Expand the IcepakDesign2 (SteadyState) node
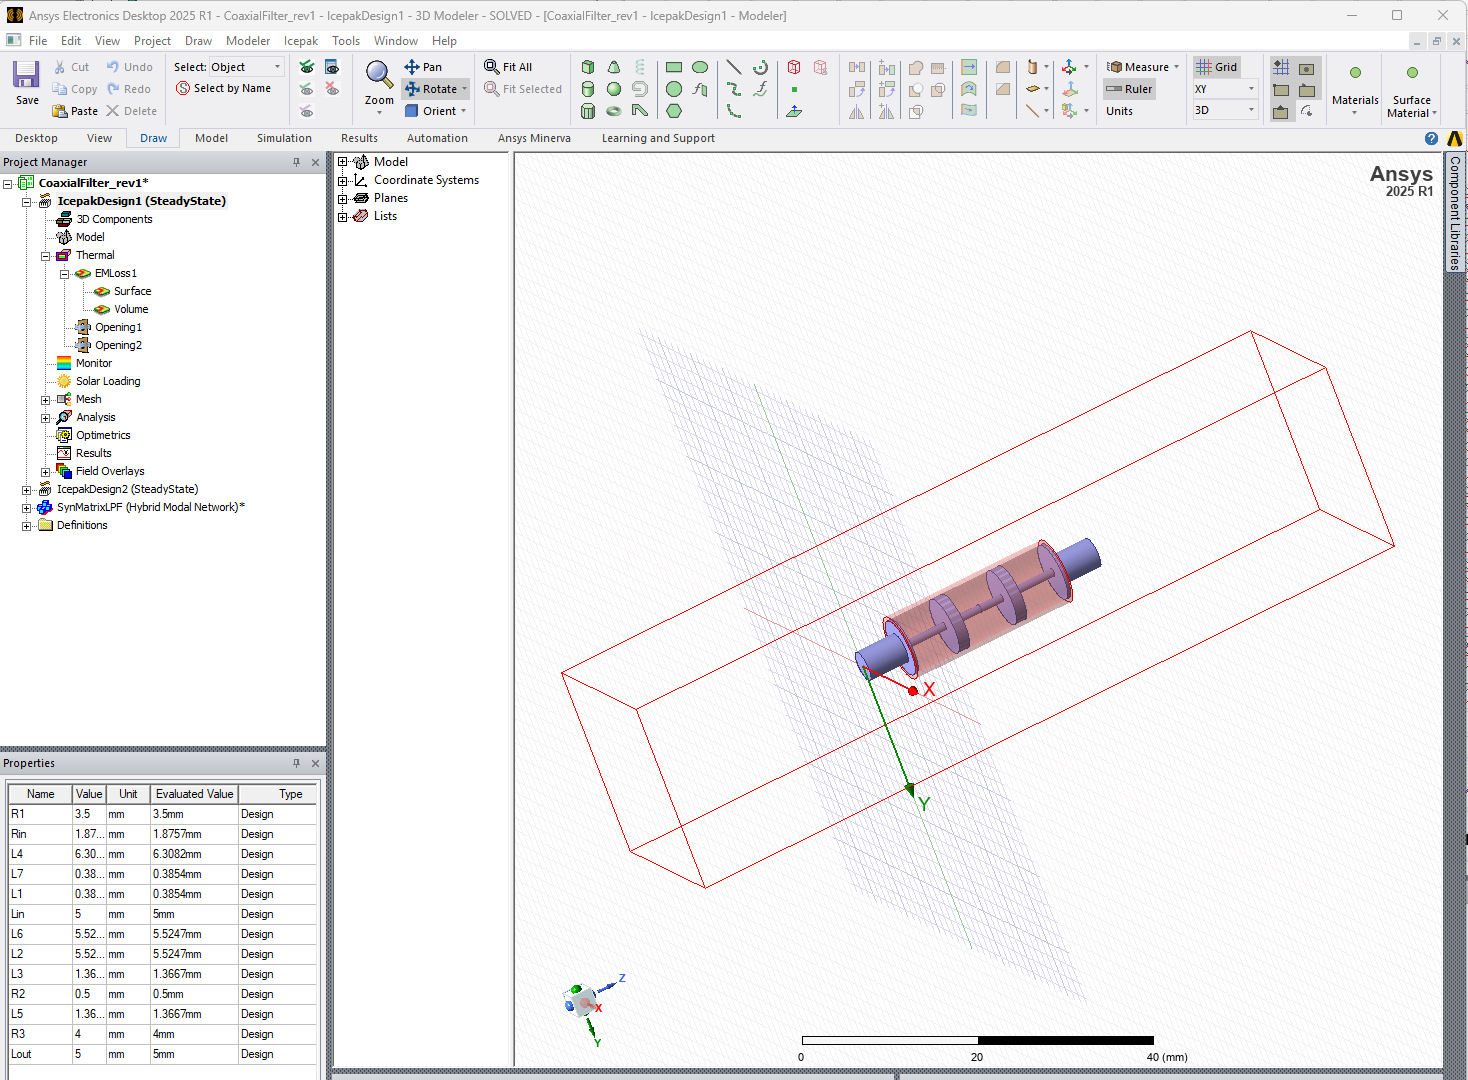This screenshot has width=1468, height=1080. [x=26, y=490]
